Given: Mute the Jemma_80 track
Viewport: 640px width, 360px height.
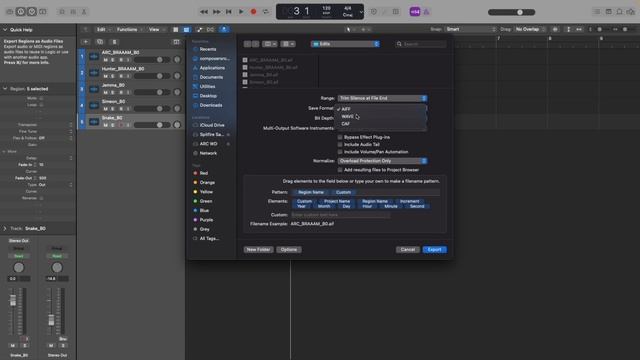Looking at the screenshot, I should point(106,92).
